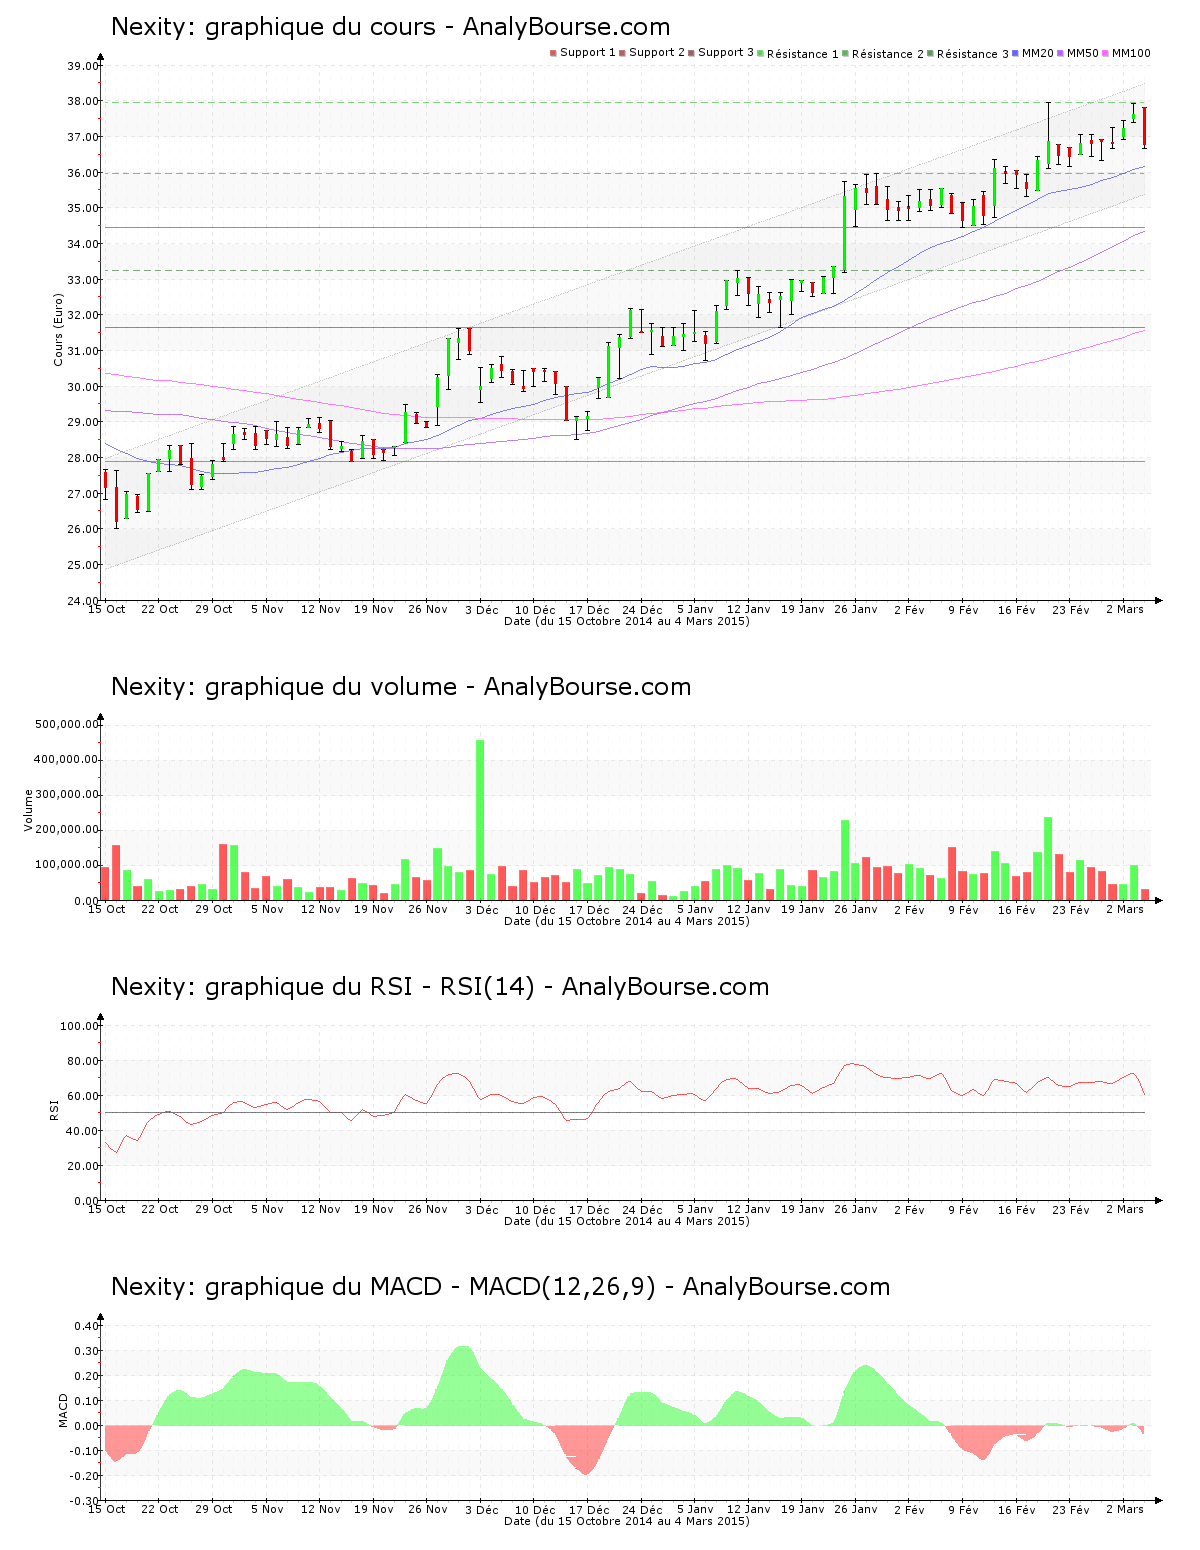This screenshot has width=1200, height=1550.
Task: Click the tallest green volume bar at 3 Déc
Action: coord(480,820)
